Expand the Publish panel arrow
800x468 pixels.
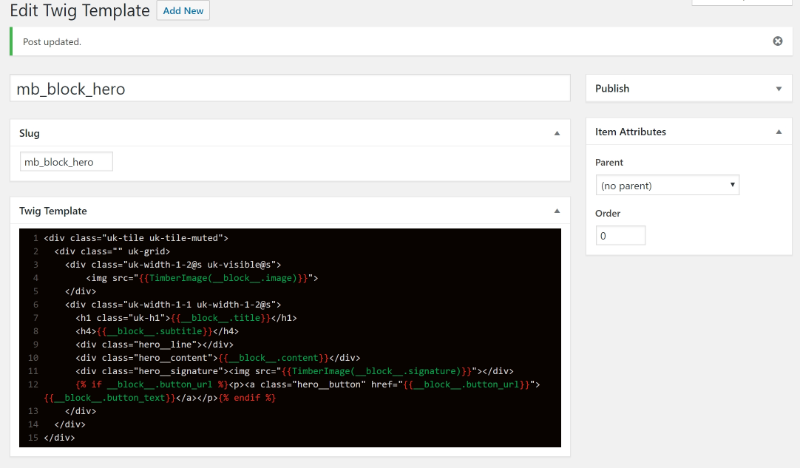tap(779, 89)
